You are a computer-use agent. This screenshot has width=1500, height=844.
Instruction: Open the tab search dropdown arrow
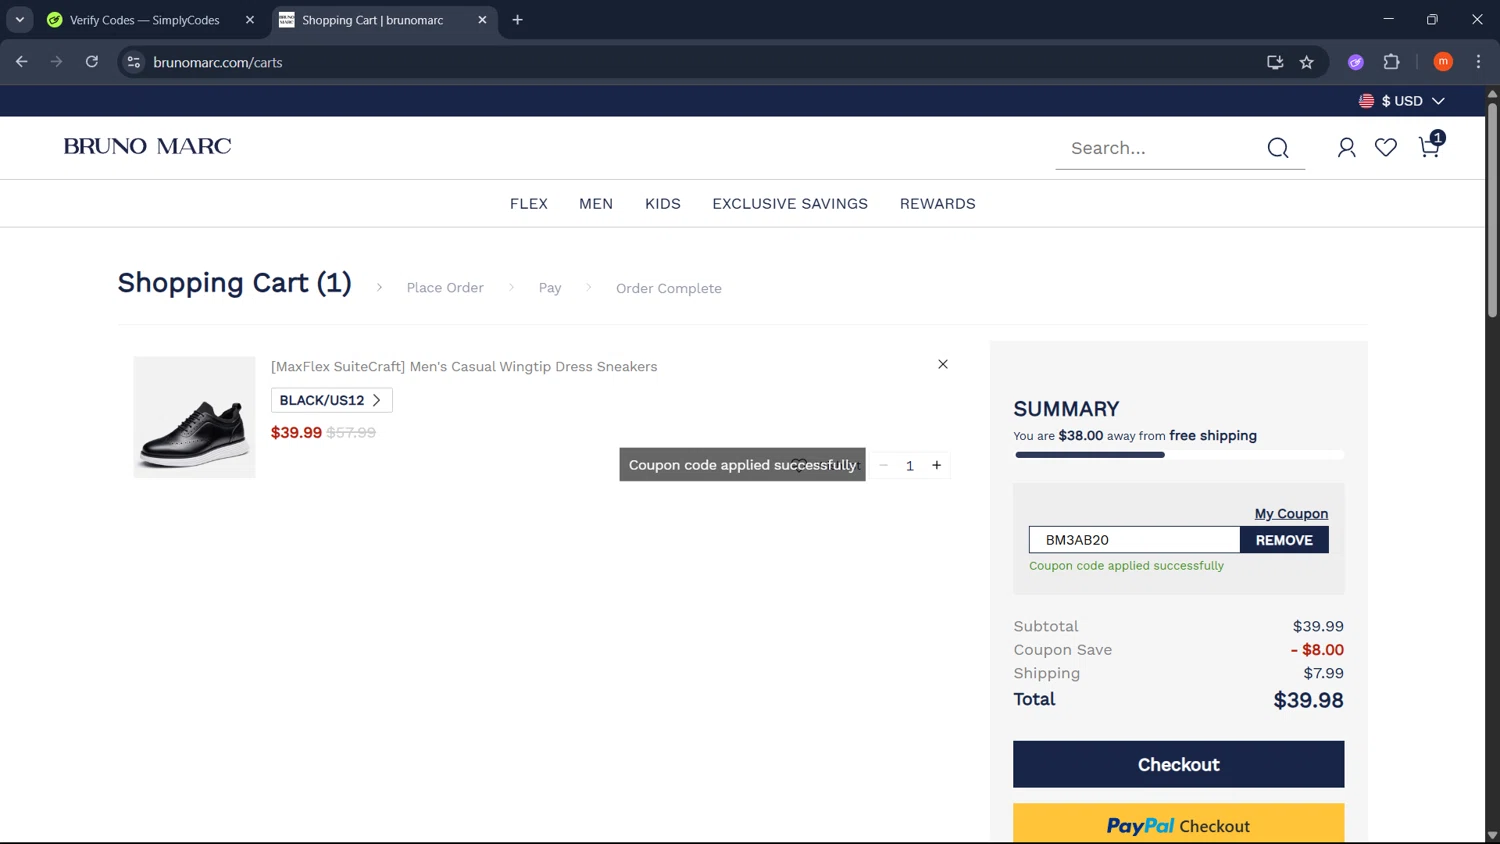coord(19,20)
